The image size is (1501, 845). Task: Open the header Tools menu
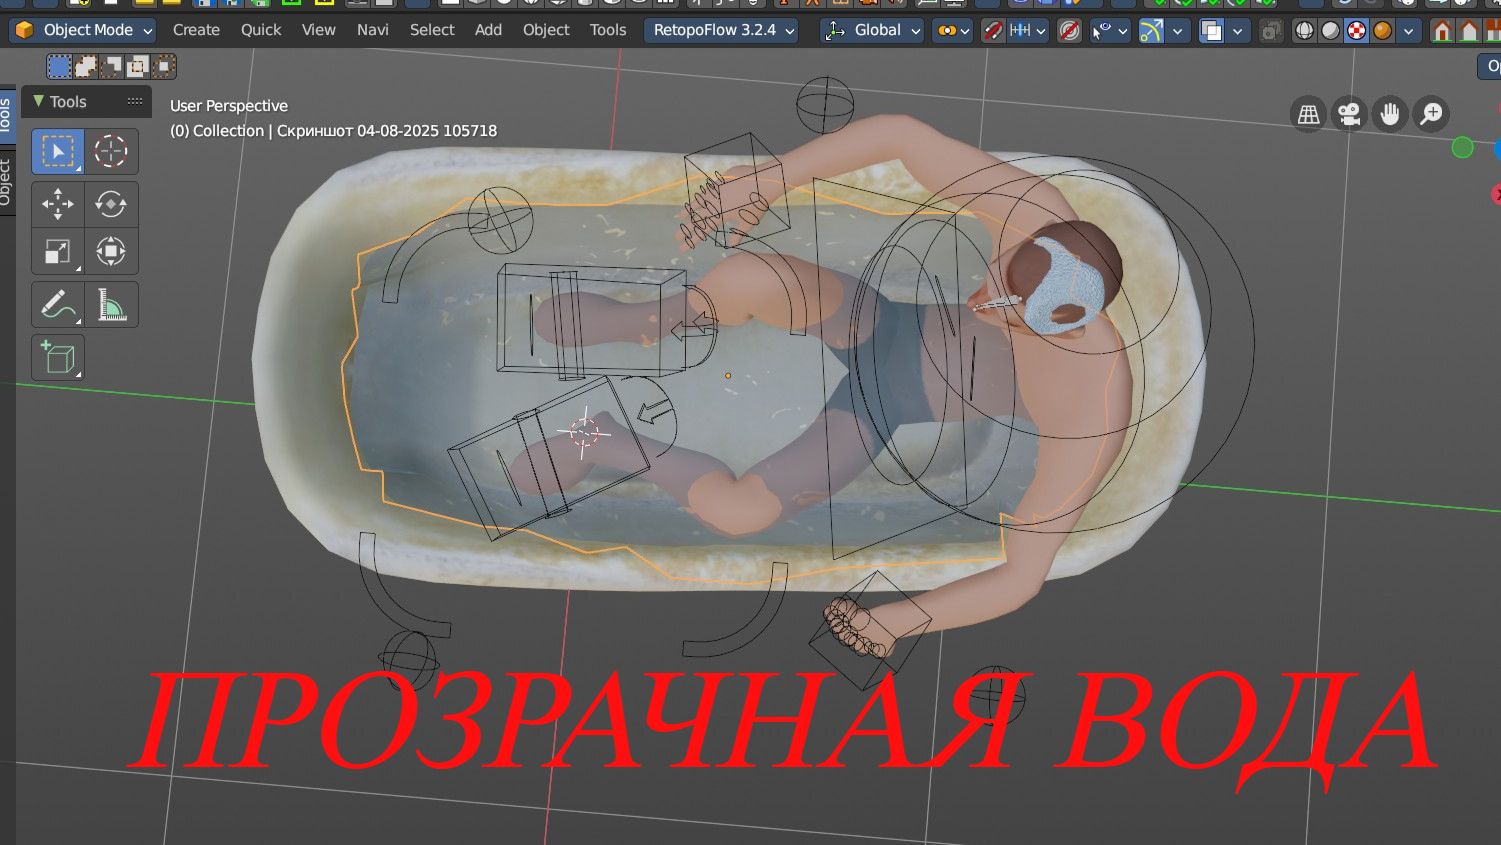(608, 30)
